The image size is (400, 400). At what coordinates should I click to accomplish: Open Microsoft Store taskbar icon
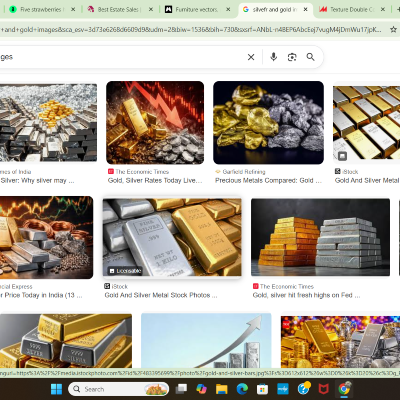point(262,389)
